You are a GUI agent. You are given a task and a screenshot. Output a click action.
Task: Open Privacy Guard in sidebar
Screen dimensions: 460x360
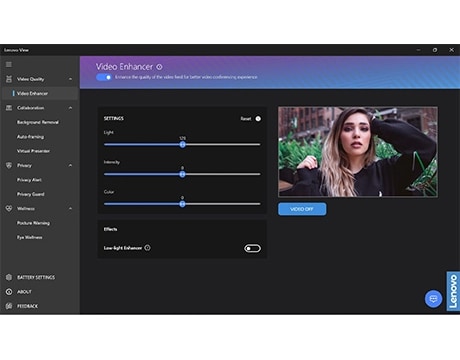[x=30, y=194]
